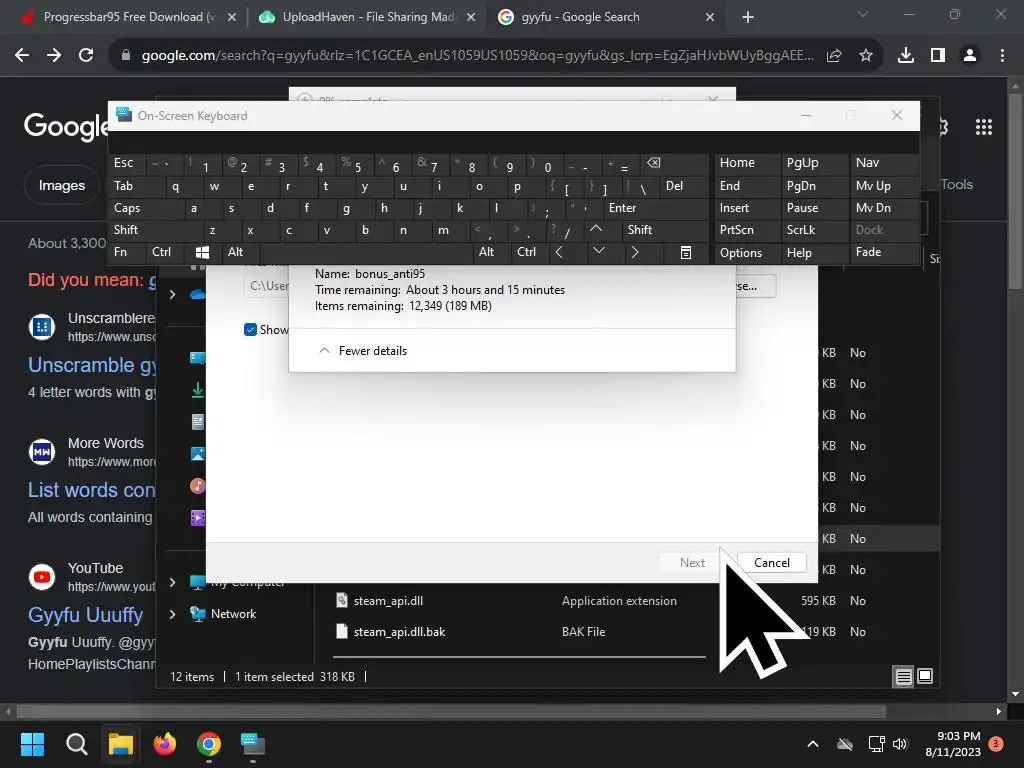
Task: Toggle Nav mode on On-Screen Keyboard
Action: coord(884,163)
